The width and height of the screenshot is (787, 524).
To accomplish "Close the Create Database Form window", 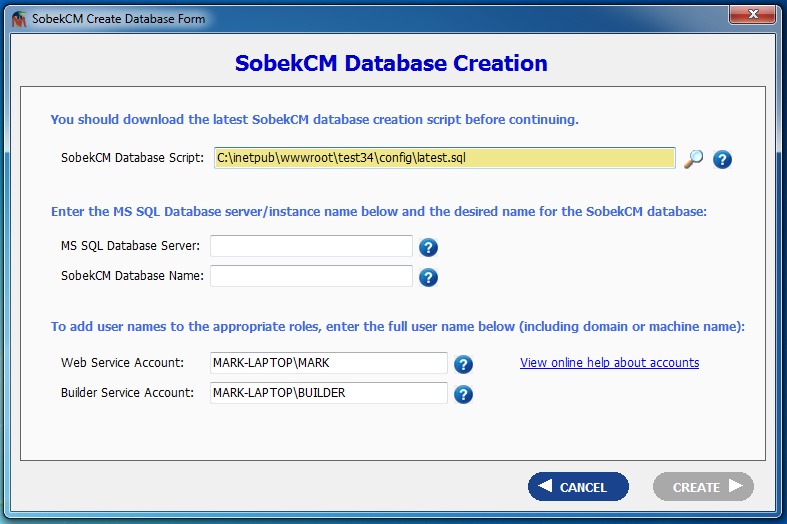I will coord(752,15).
